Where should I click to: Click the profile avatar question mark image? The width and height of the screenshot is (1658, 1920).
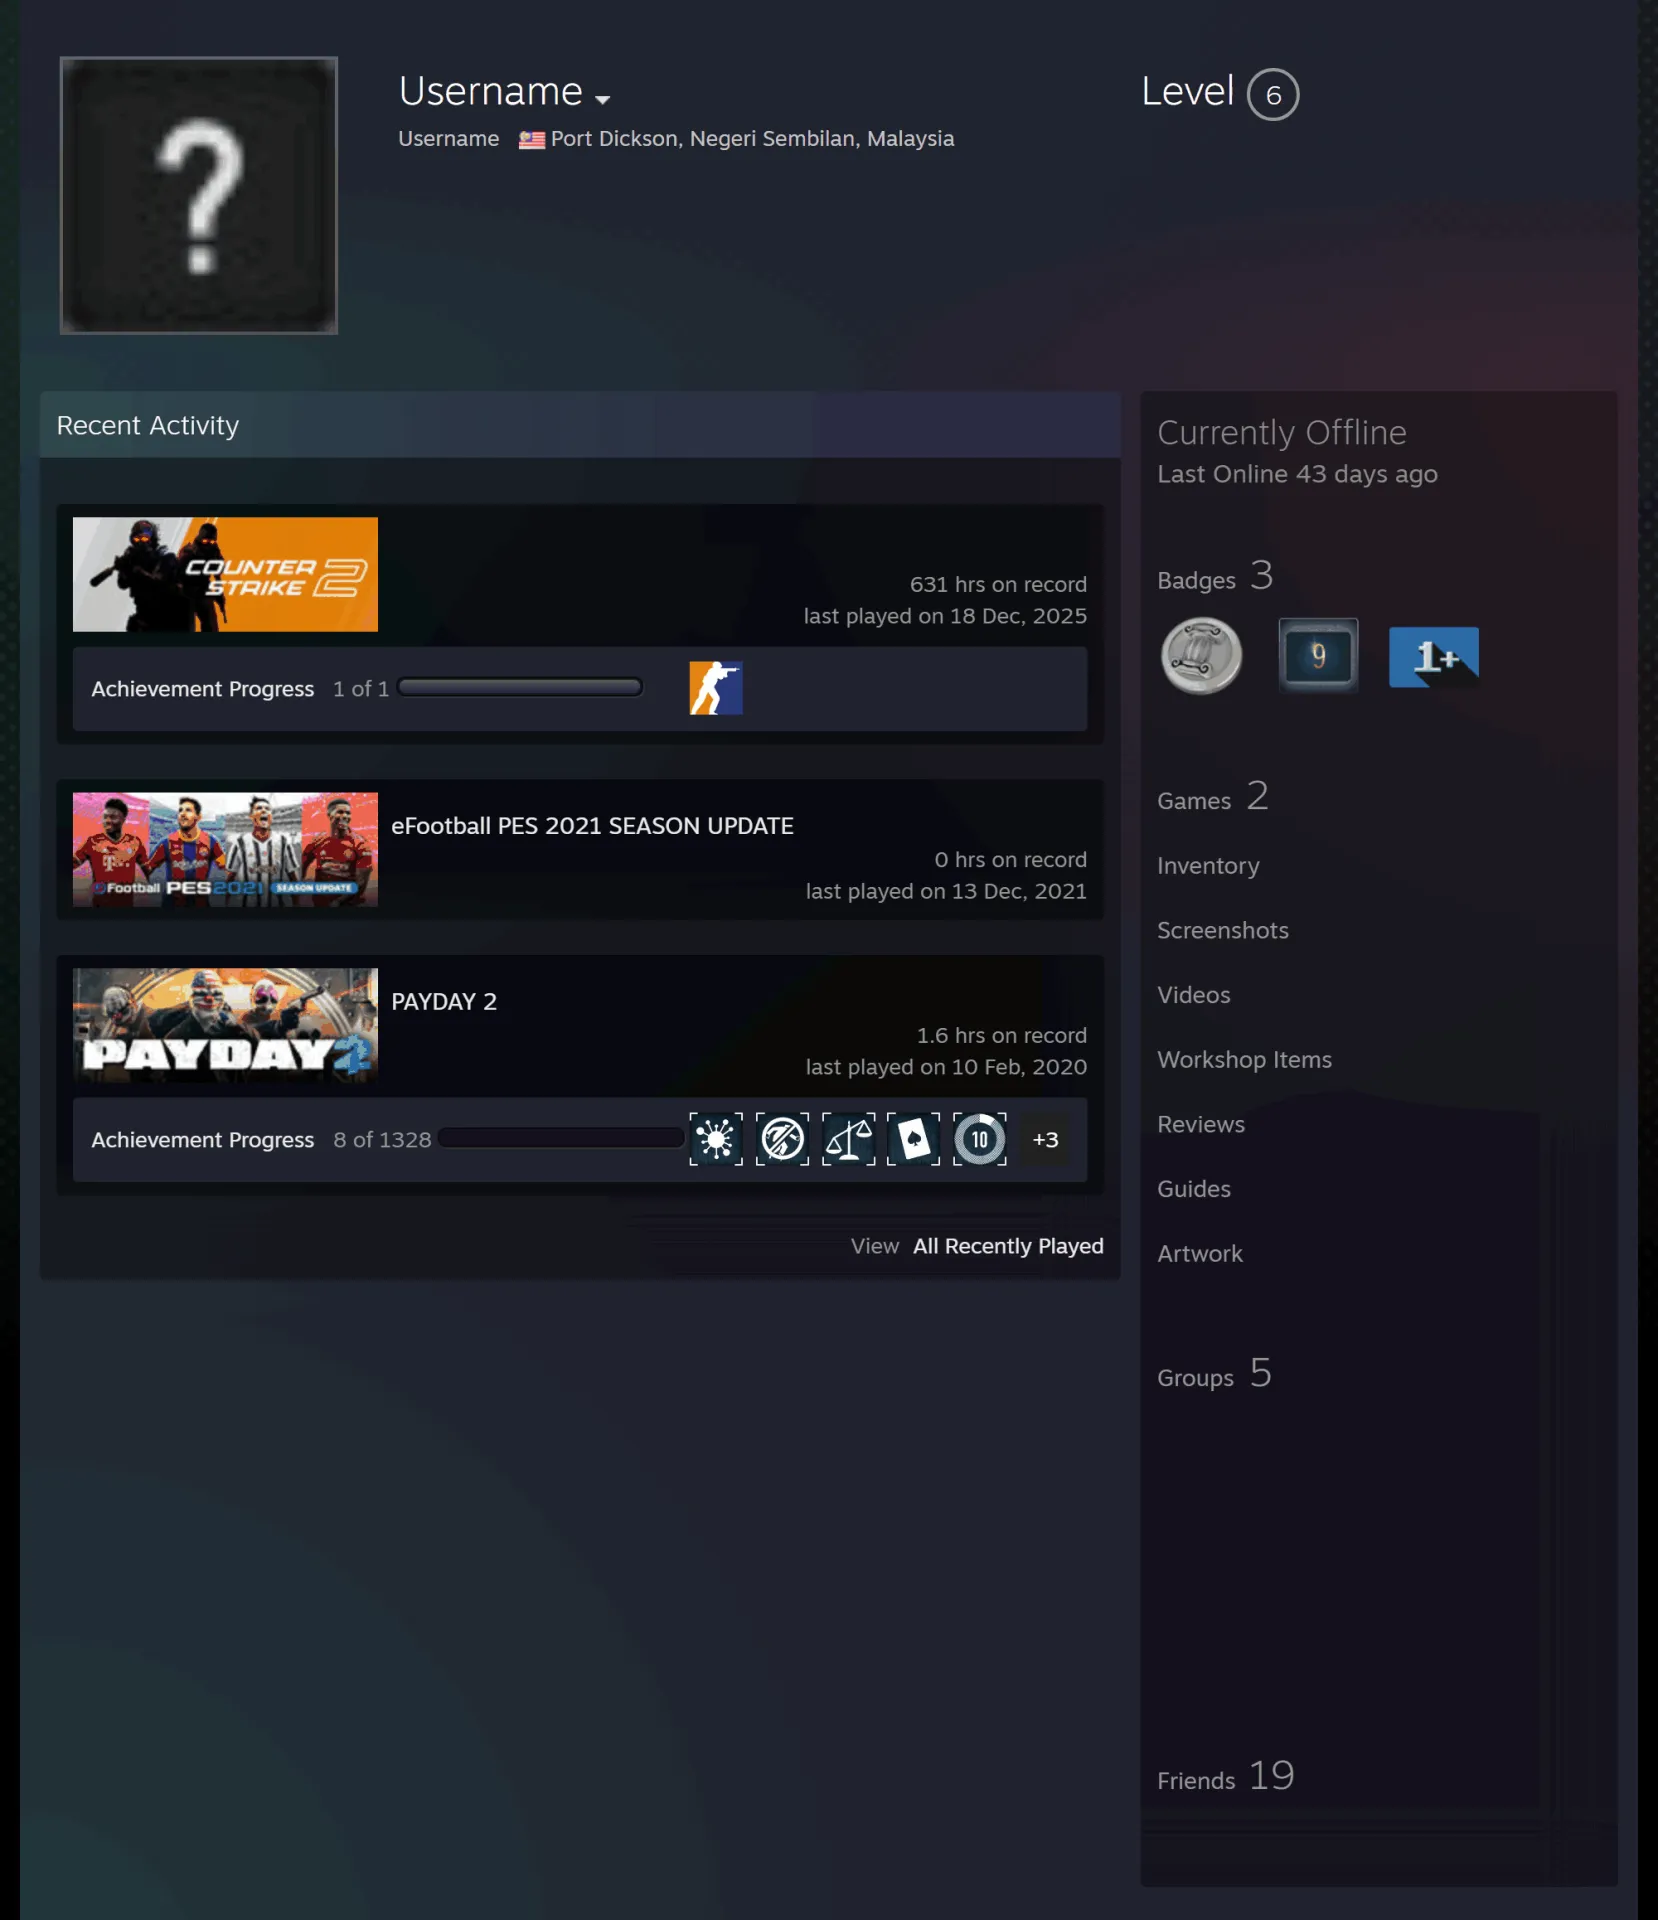pyautogui.click(x=199, y=195)
